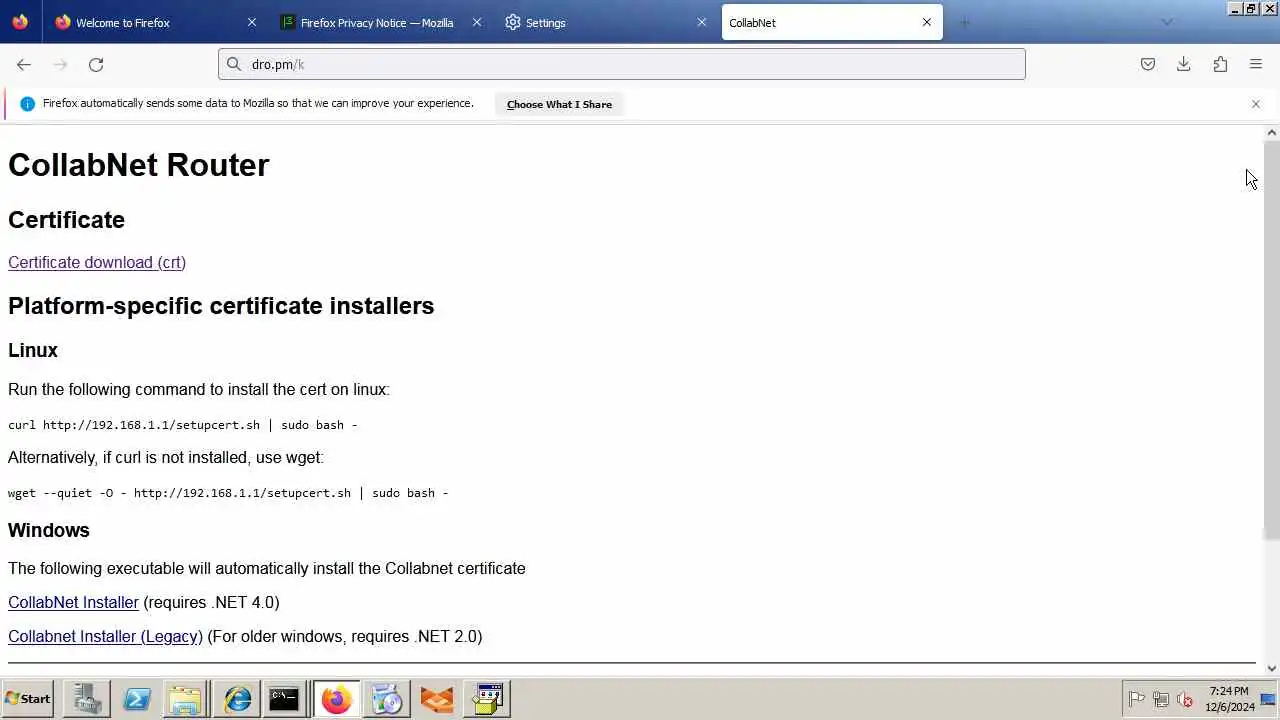Click the network tray icon
This screenshot has height=720, width=1280.
pos(1161,699)
